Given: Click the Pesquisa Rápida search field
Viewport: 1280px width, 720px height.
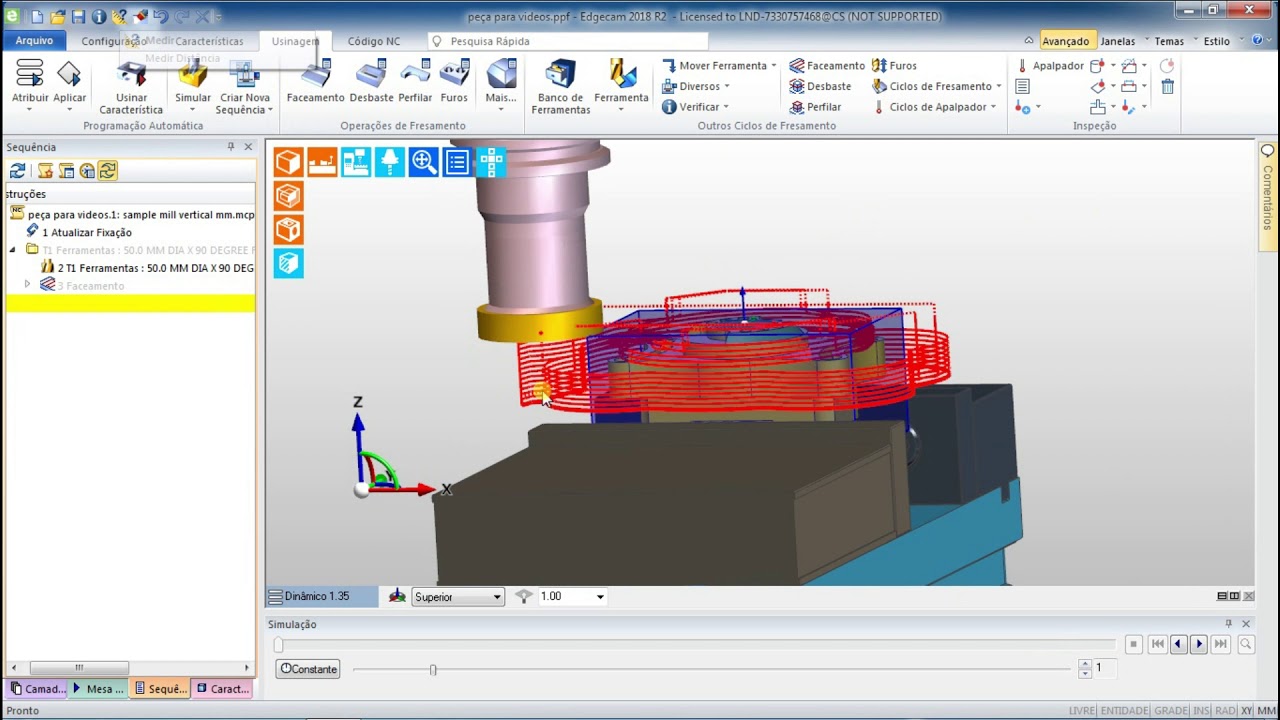Looking at the screenshot, I should [x=568, y=41].
